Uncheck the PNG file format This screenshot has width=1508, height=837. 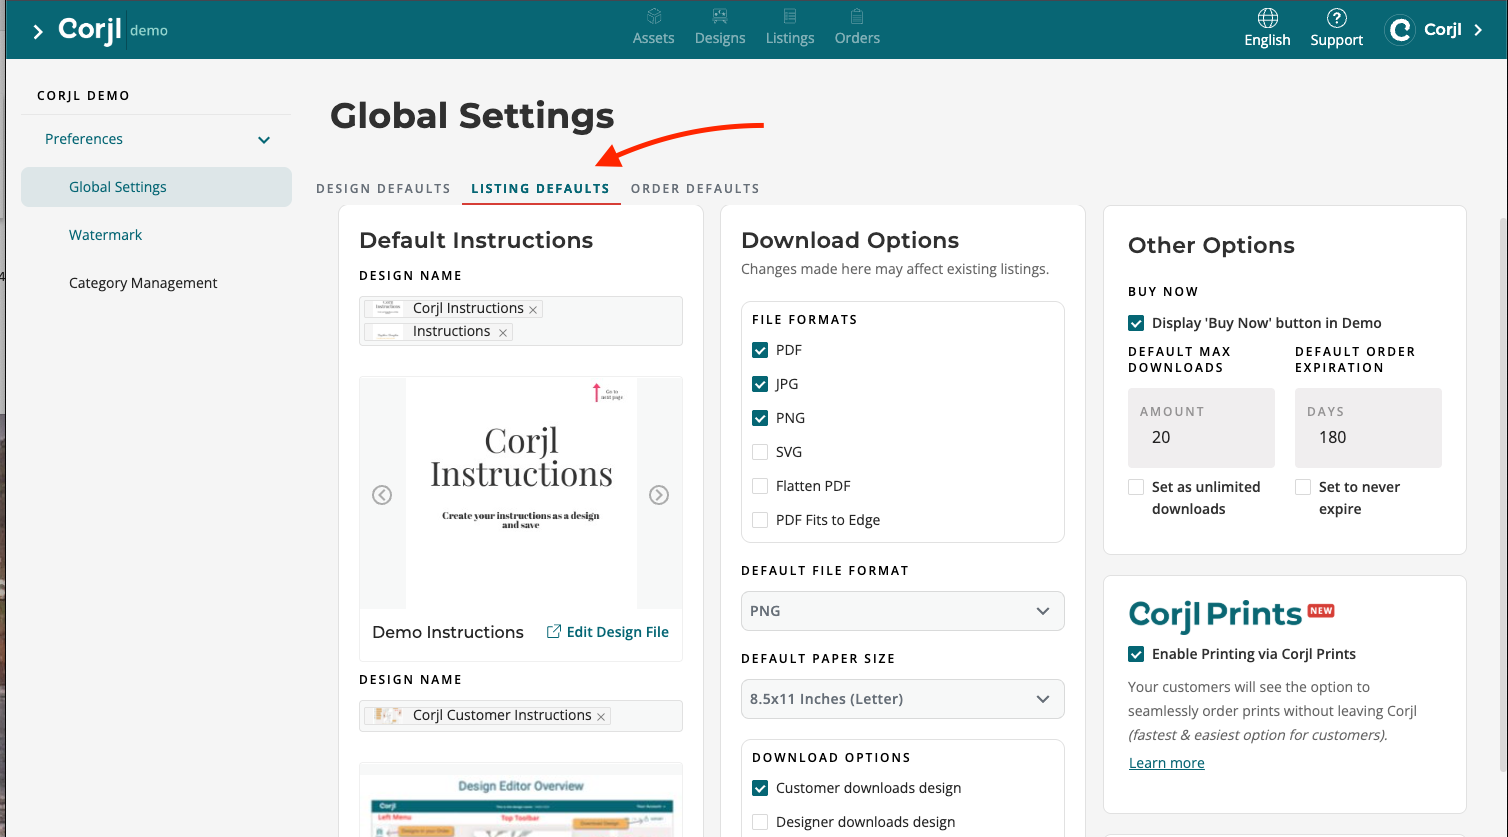point(760,418)
